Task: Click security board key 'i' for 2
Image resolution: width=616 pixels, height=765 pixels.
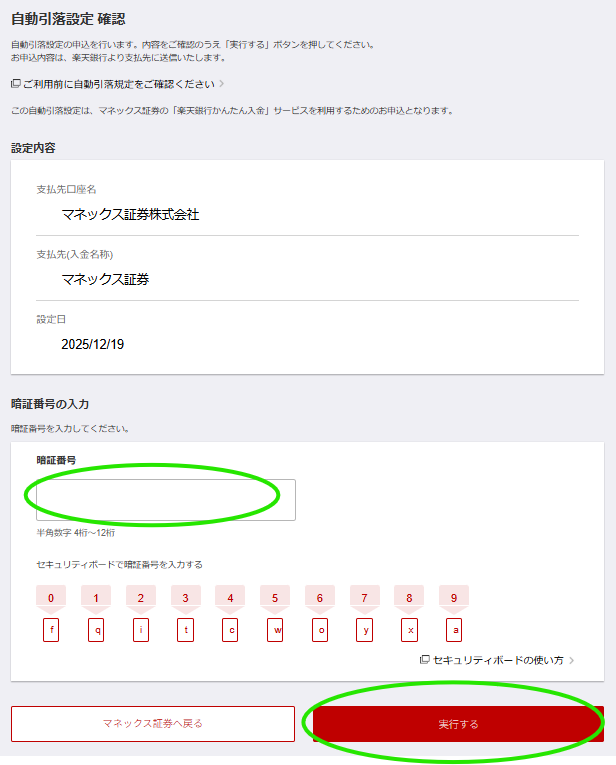Action: point(141,630)
